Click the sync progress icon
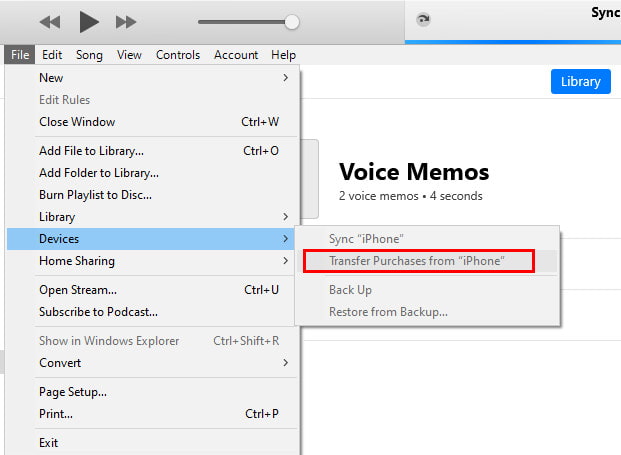Viewport: 621px width, 455px height. (423, 19)
